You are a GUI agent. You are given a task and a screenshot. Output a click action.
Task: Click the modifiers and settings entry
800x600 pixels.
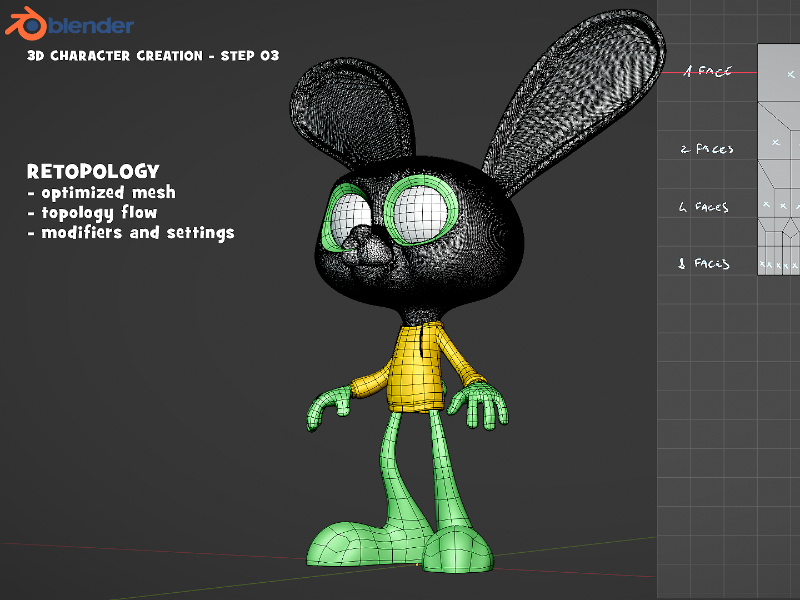[x=133, y=232]
